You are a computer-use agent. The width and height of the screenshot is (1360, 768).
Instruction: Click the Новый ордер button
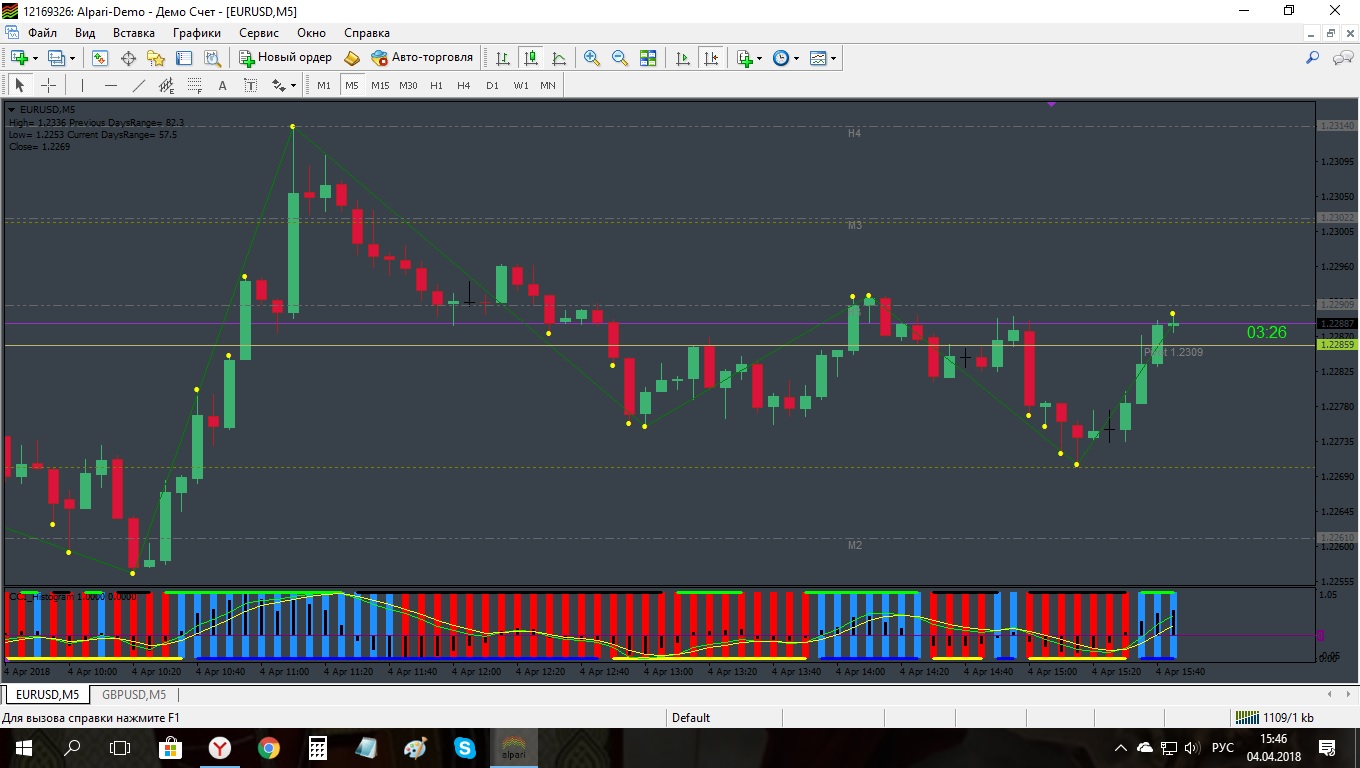[x=286, y=58]
